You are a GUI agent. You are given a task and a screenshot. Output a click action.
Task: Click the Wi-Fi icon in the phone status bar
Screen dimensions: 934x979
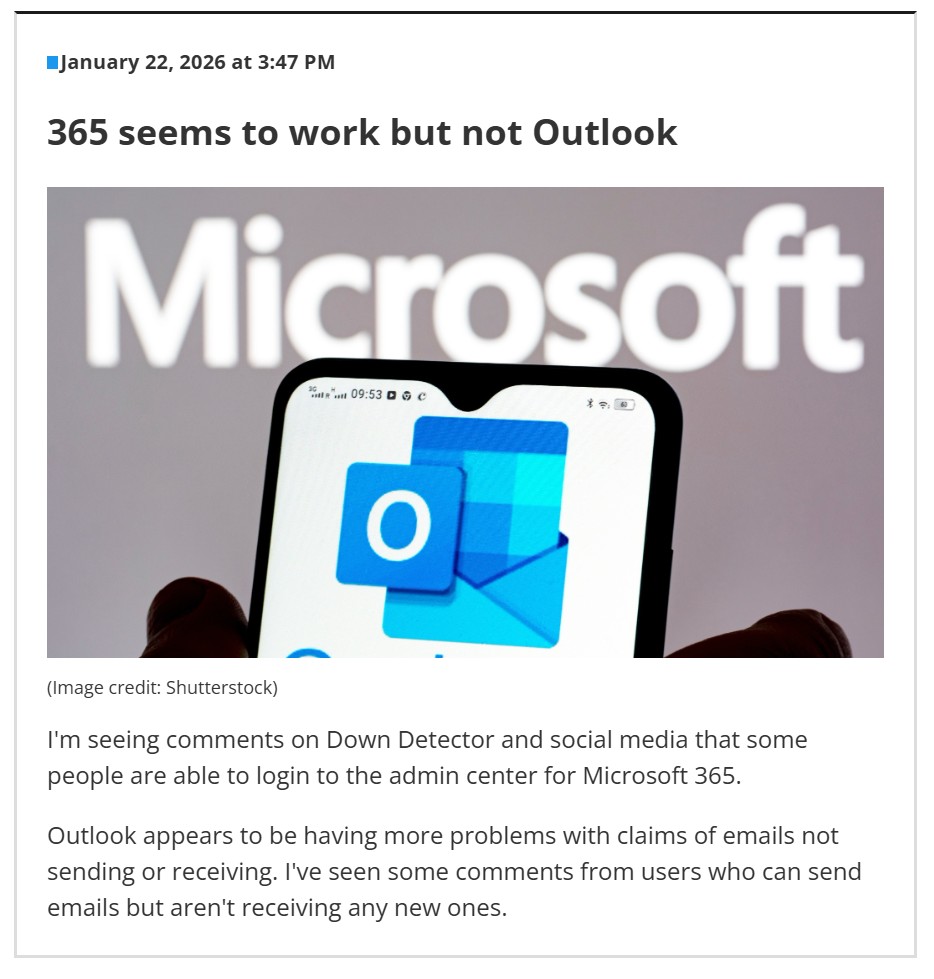click(603, 404)
